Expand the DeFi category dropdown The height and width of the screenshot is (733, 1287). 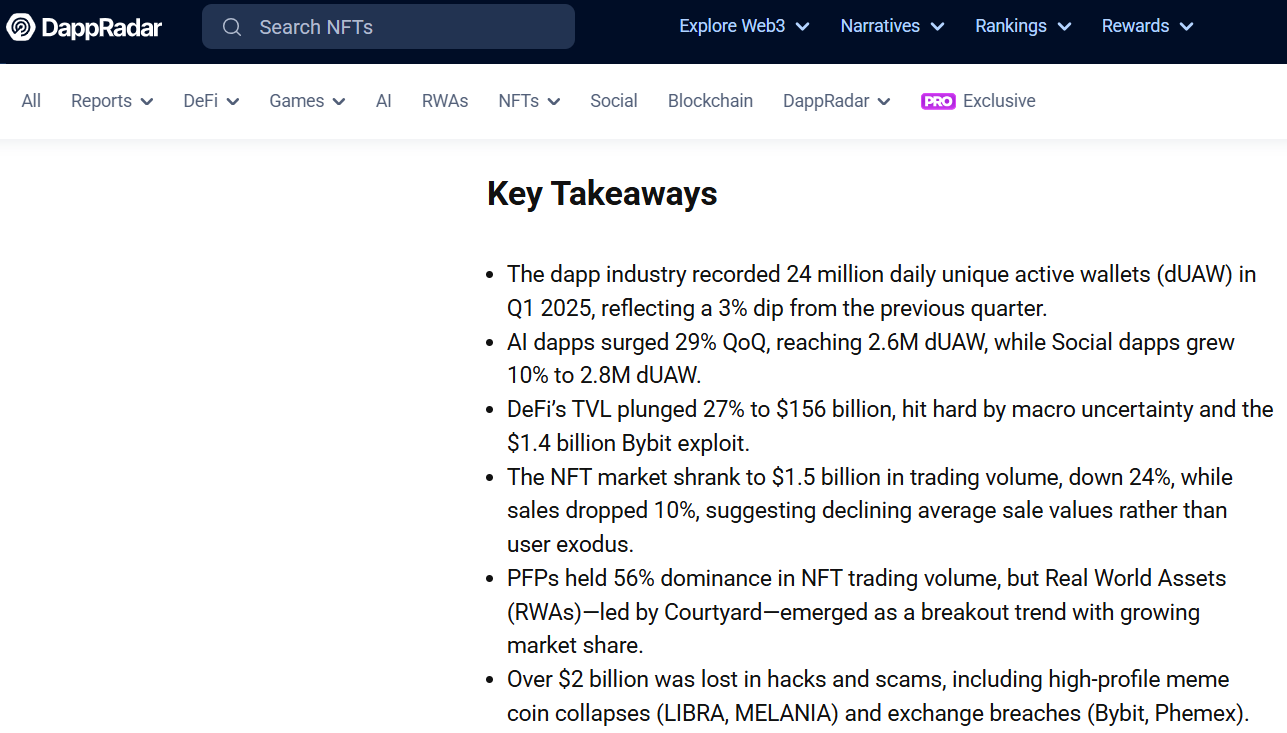(x=211, y=101)
